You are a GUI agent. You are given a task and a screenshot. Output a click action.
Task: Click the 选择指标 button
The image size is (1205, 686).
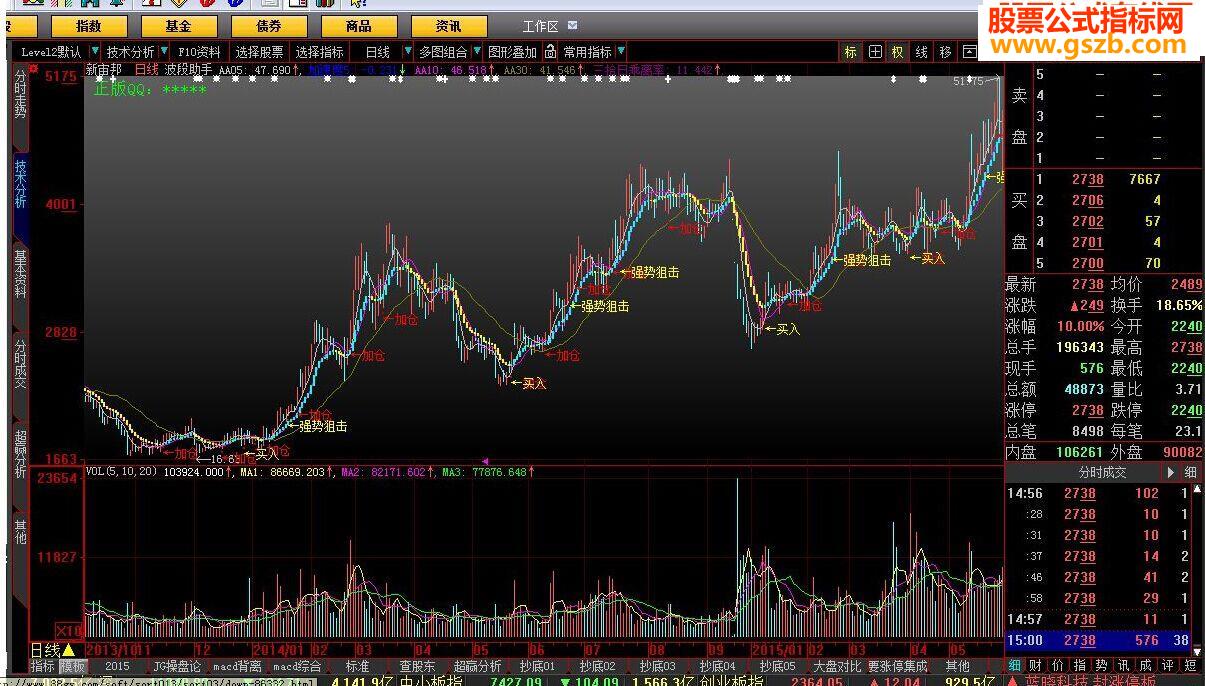tap(320, 52)
